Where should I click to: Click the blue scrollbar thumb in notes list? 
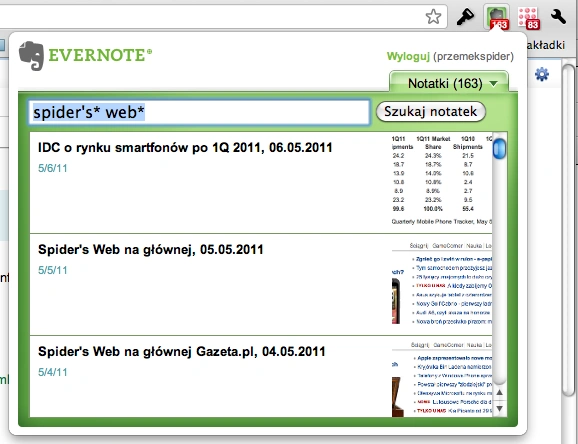pos(499,149)
